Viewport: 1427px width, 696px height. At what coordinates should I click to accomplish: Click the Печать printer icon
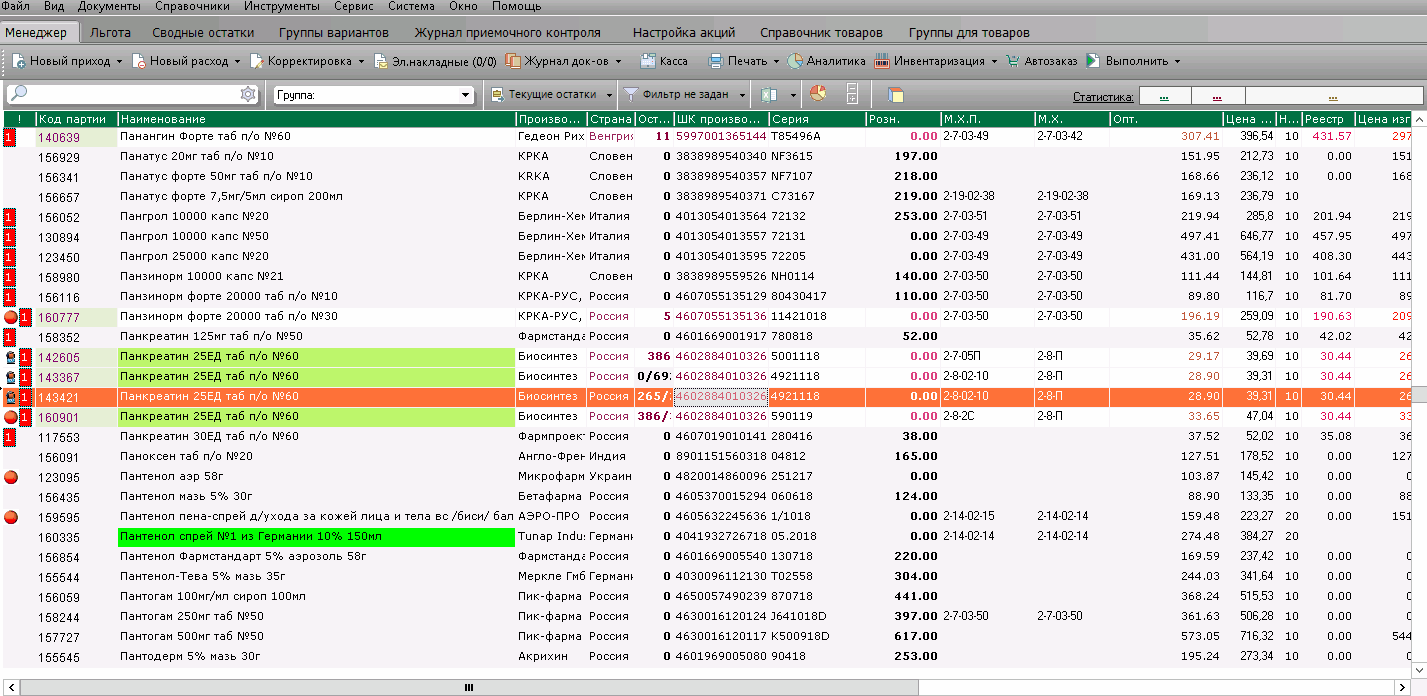pyautogui.click(x=716, y=61)
